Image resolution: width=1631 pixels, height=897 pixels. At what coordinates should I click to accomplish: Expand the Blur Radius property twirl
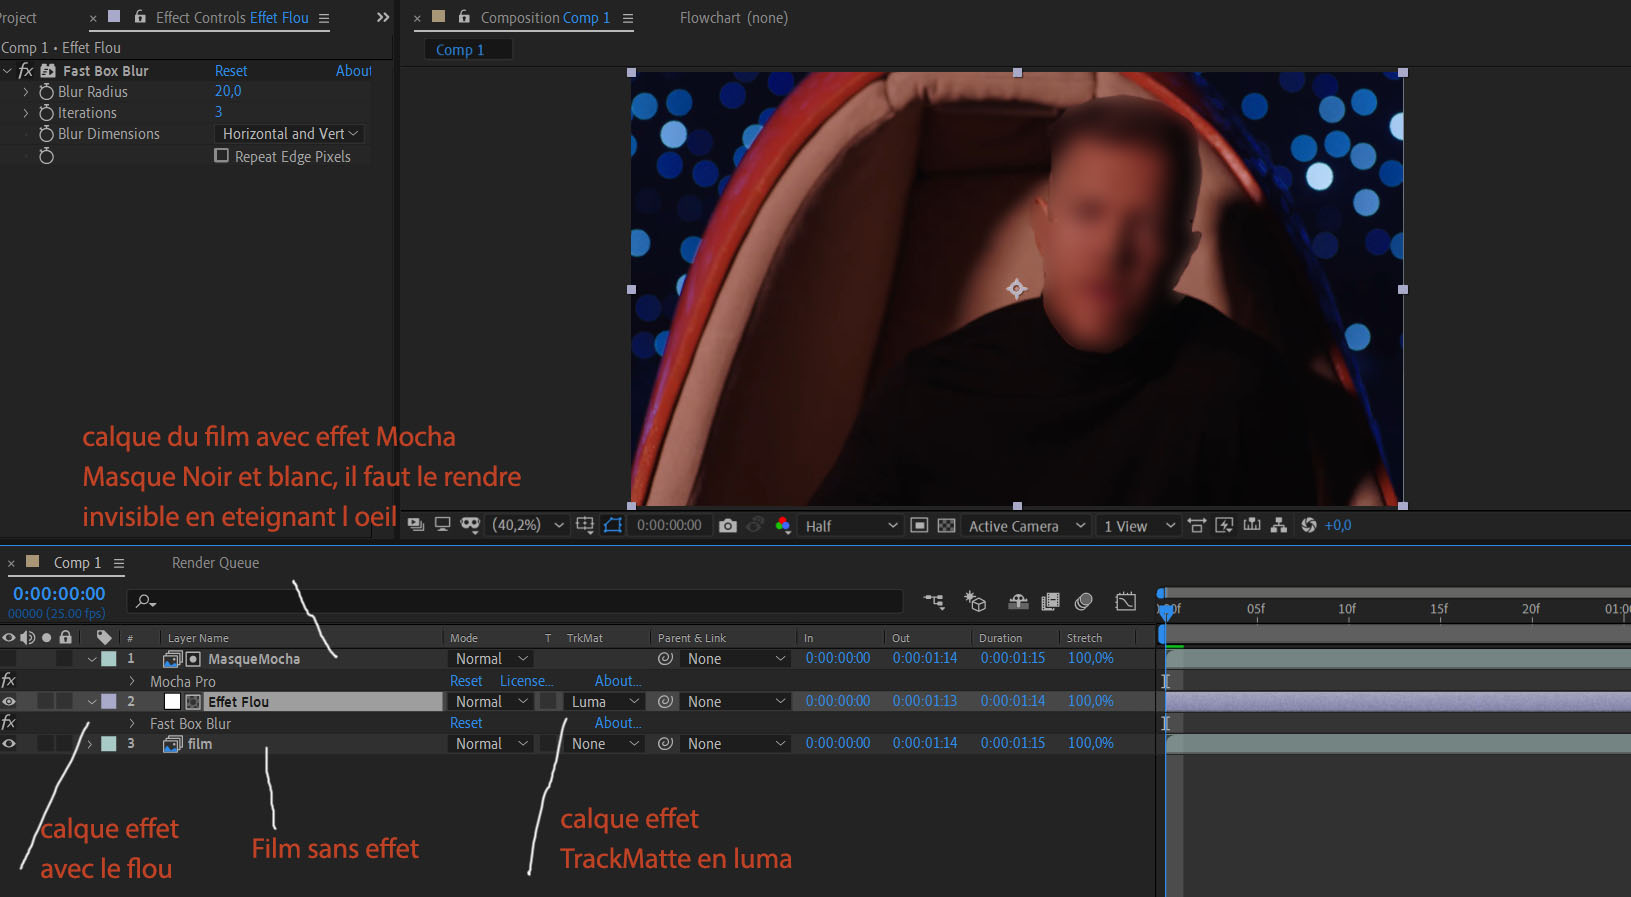click(x=26, y=92)
